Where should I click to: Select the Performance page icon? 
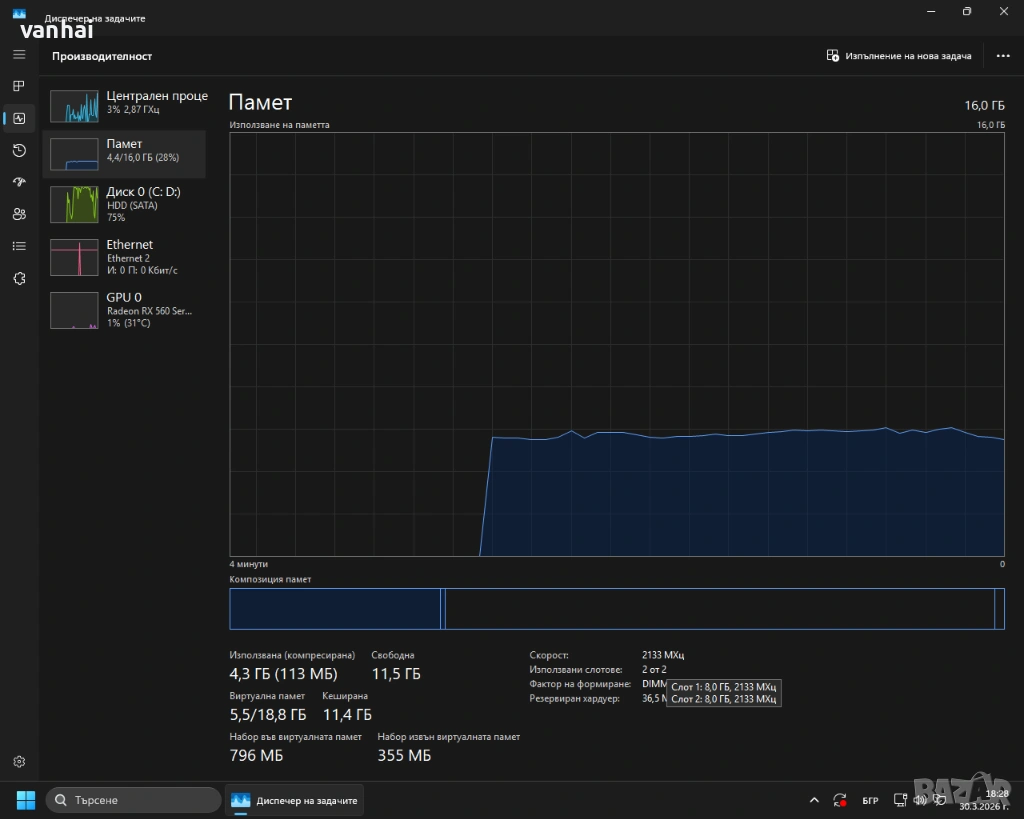(19, 118)
